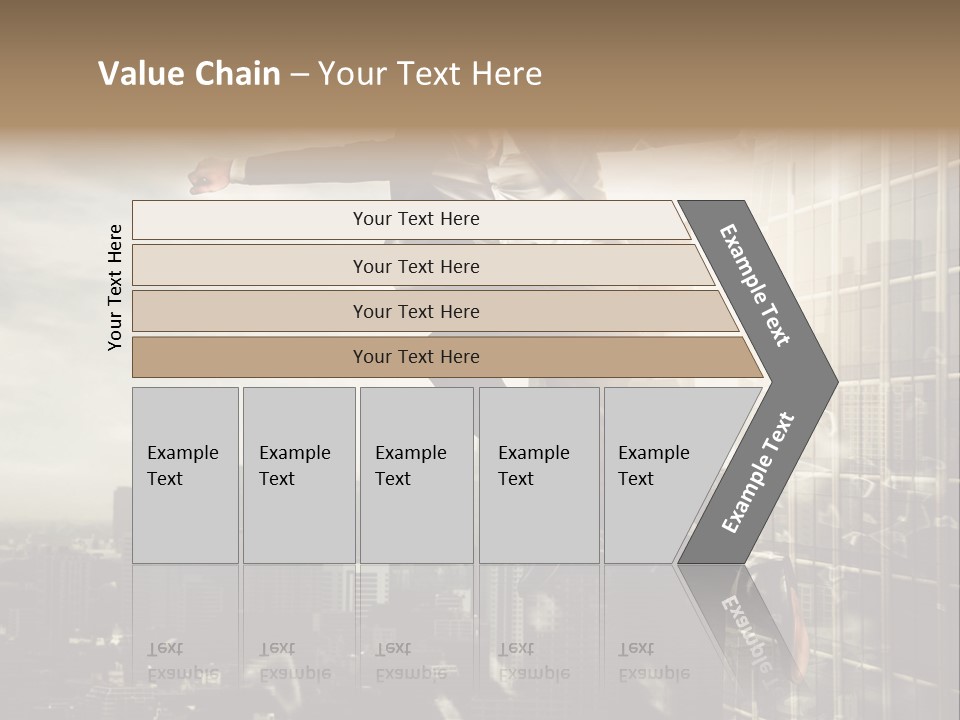960x720 pixels.
Task: Select the top lightest "Your Text Here" bar
Action: (415, 219)
